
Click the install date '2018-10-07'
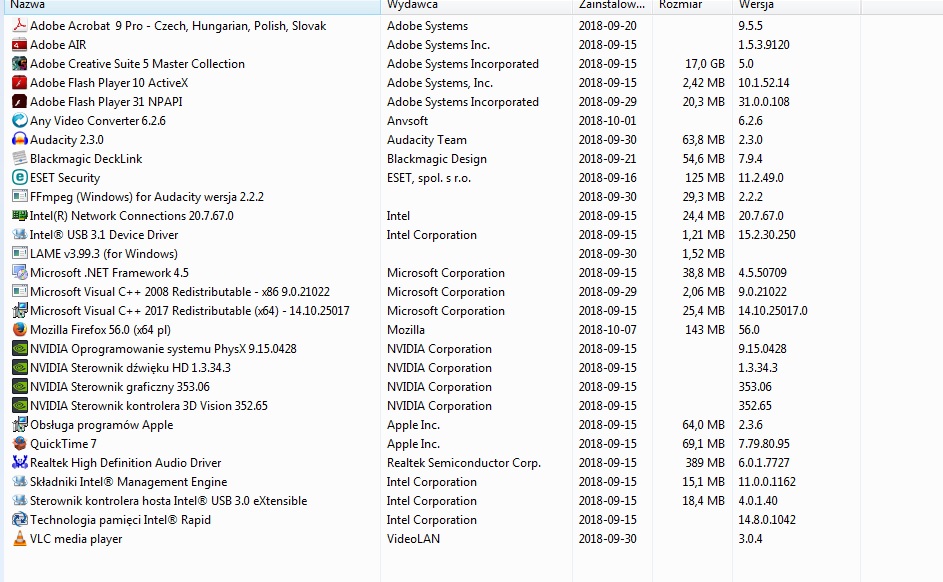(x=607, y=329)
